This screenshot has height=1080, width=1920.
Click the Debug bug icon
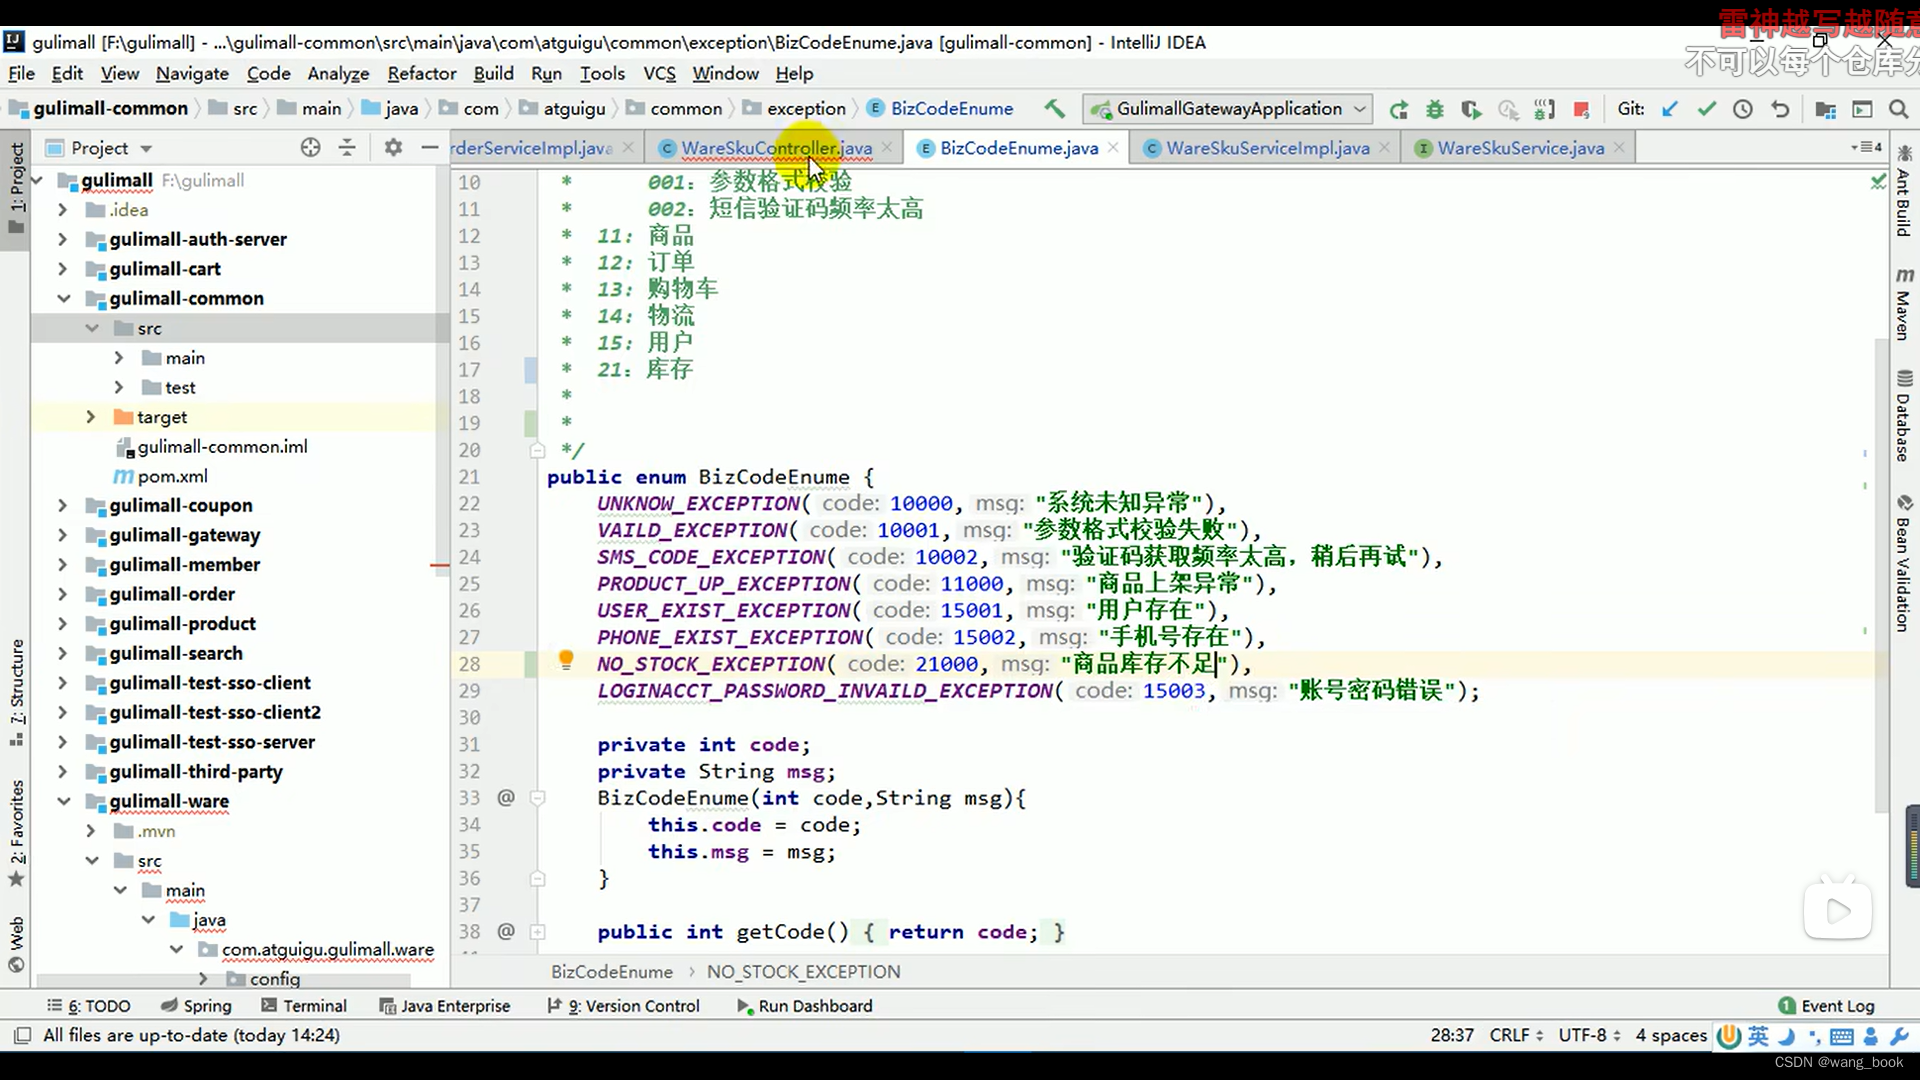tap(1435, 109)
